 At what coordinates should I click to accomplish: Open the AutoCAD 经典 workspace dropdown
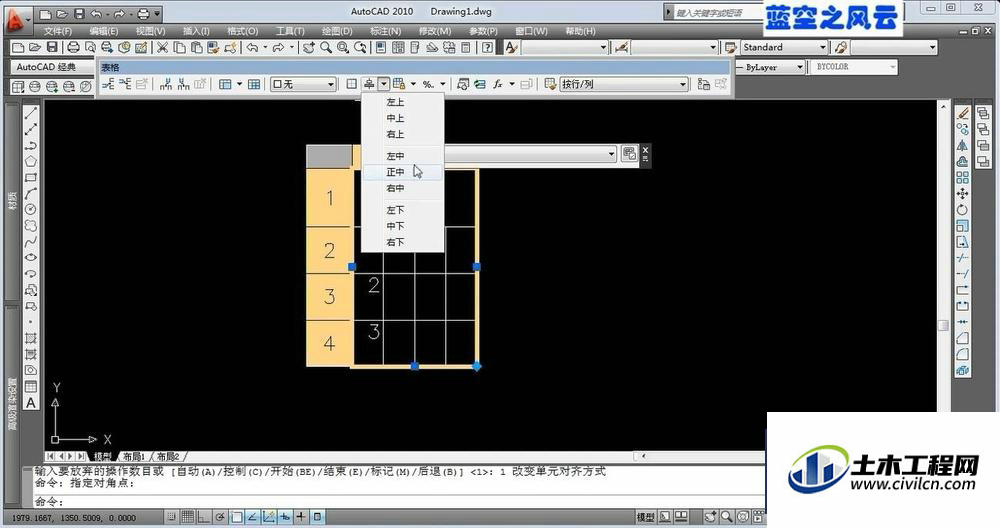52,66
